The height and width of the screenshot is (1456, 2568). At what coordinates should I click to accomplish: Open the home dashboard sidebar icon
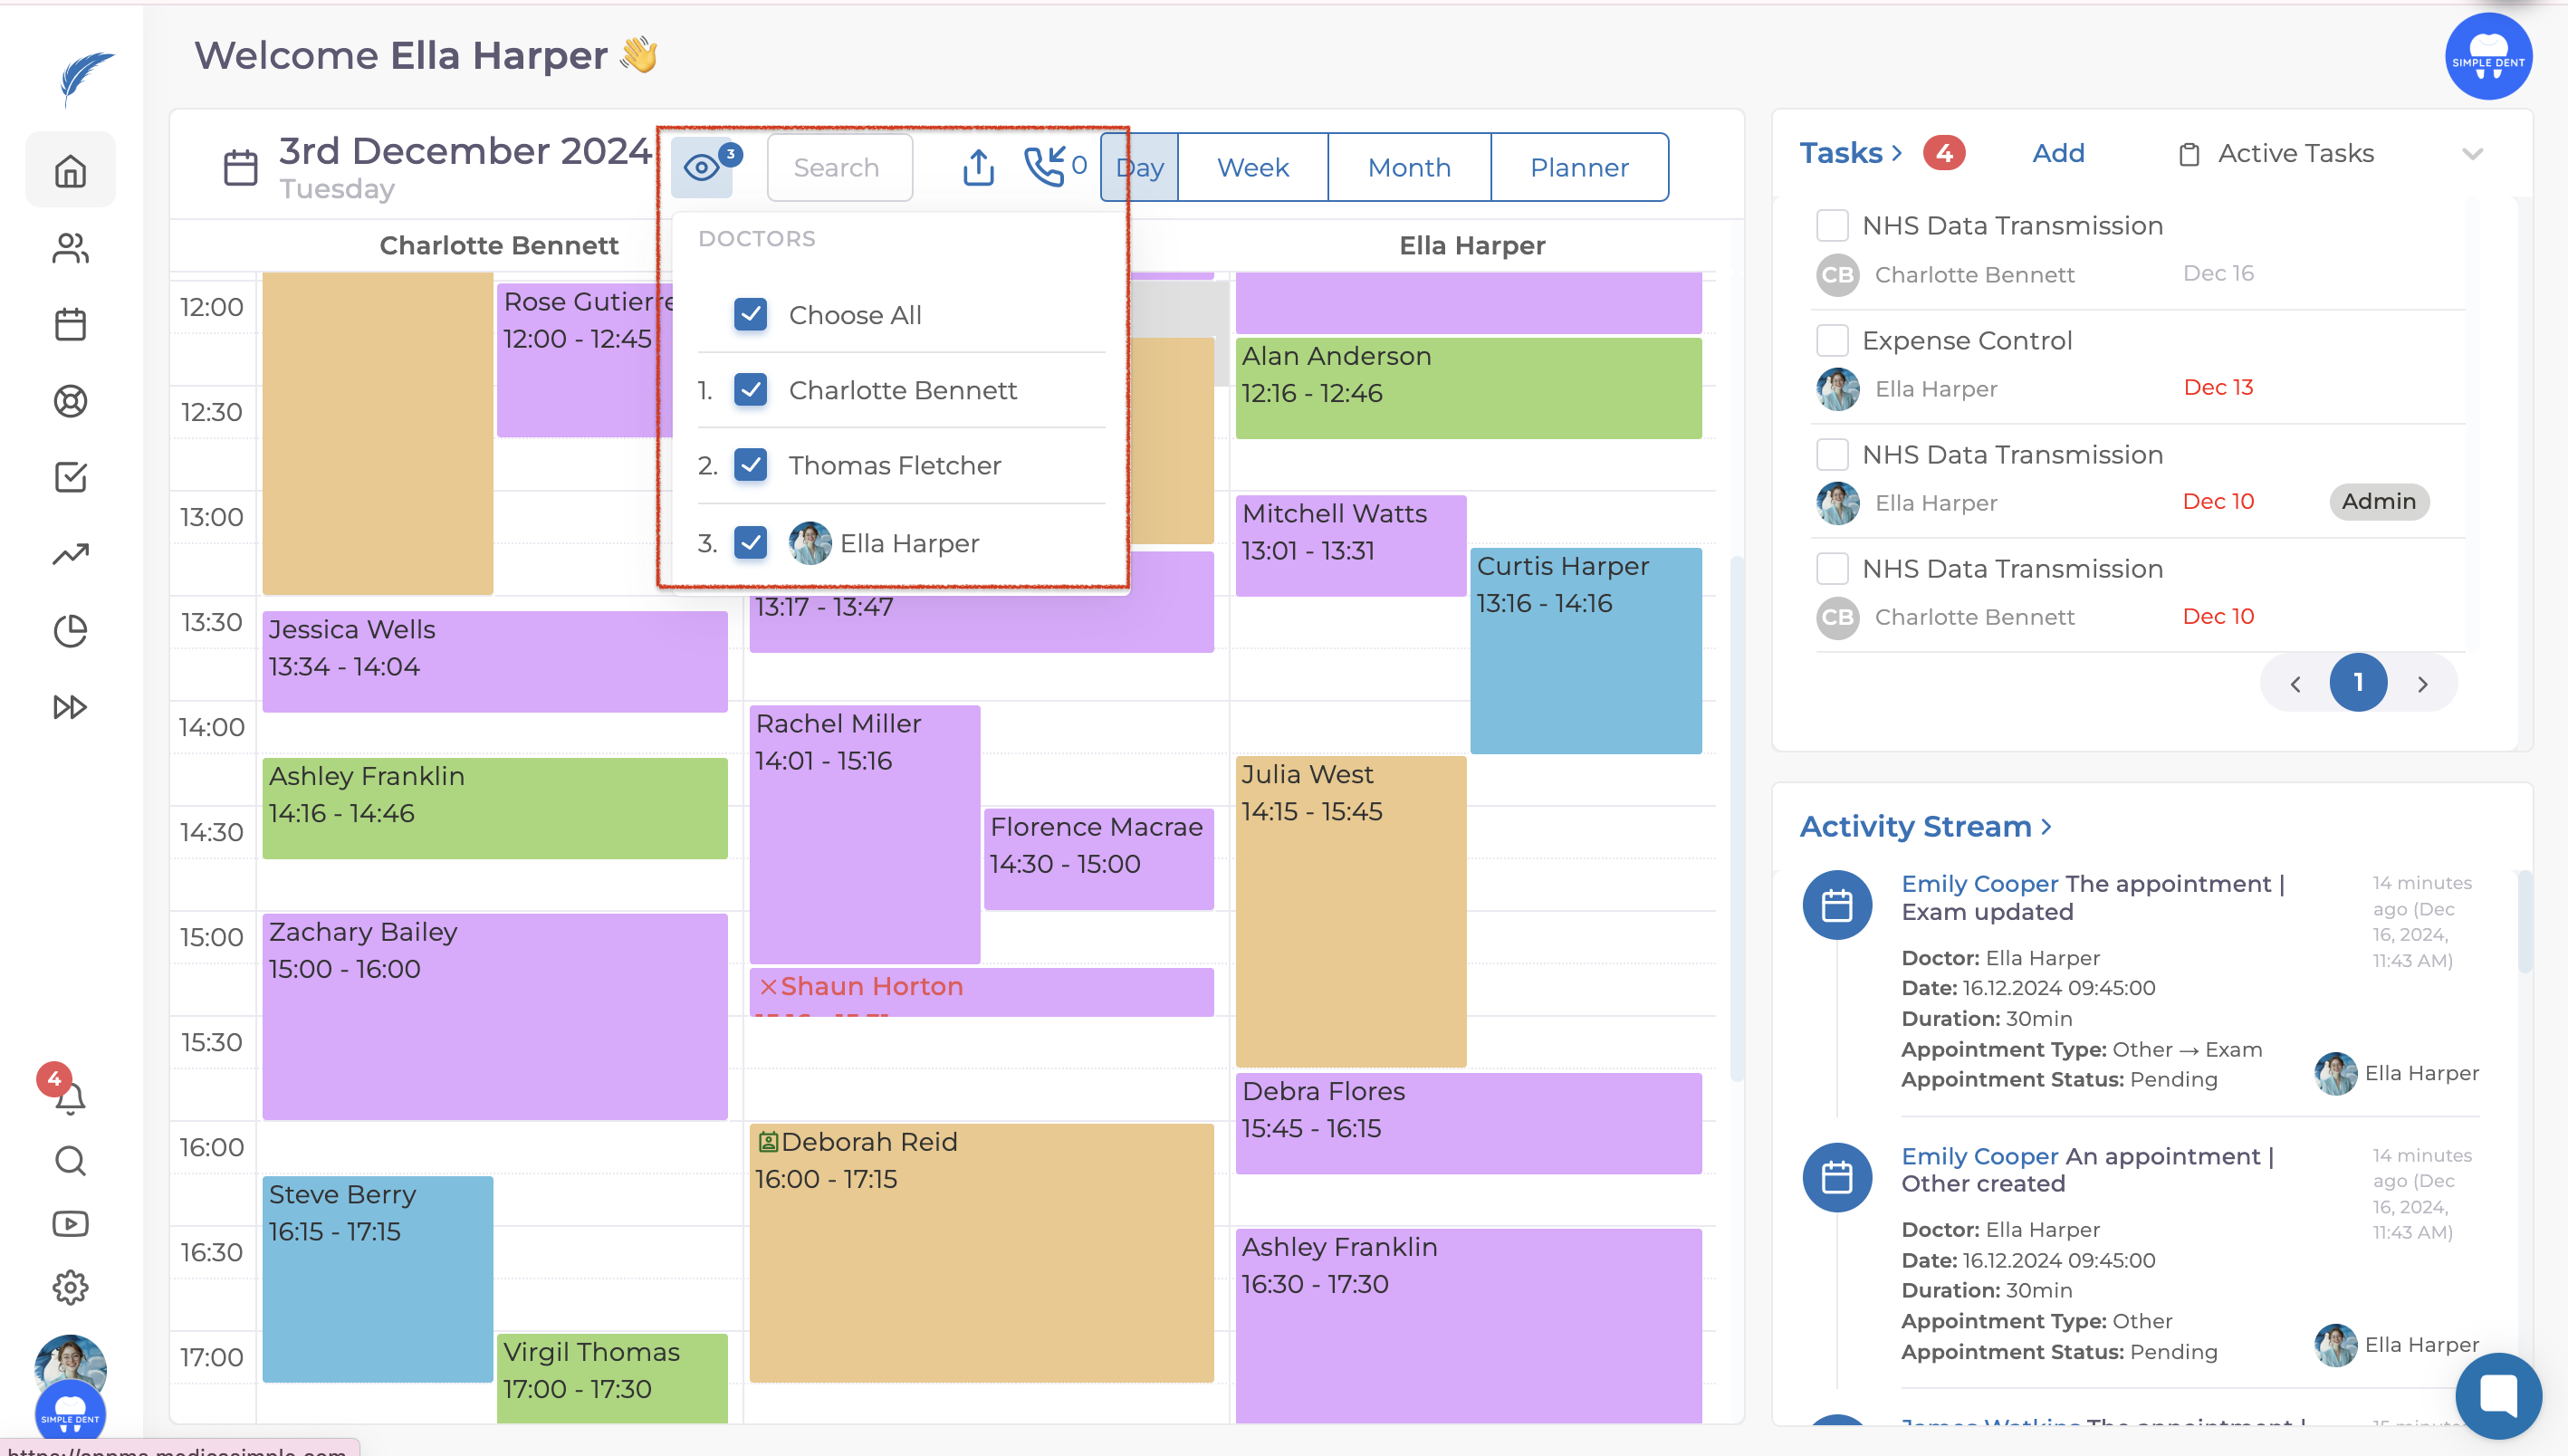(70, 171)
